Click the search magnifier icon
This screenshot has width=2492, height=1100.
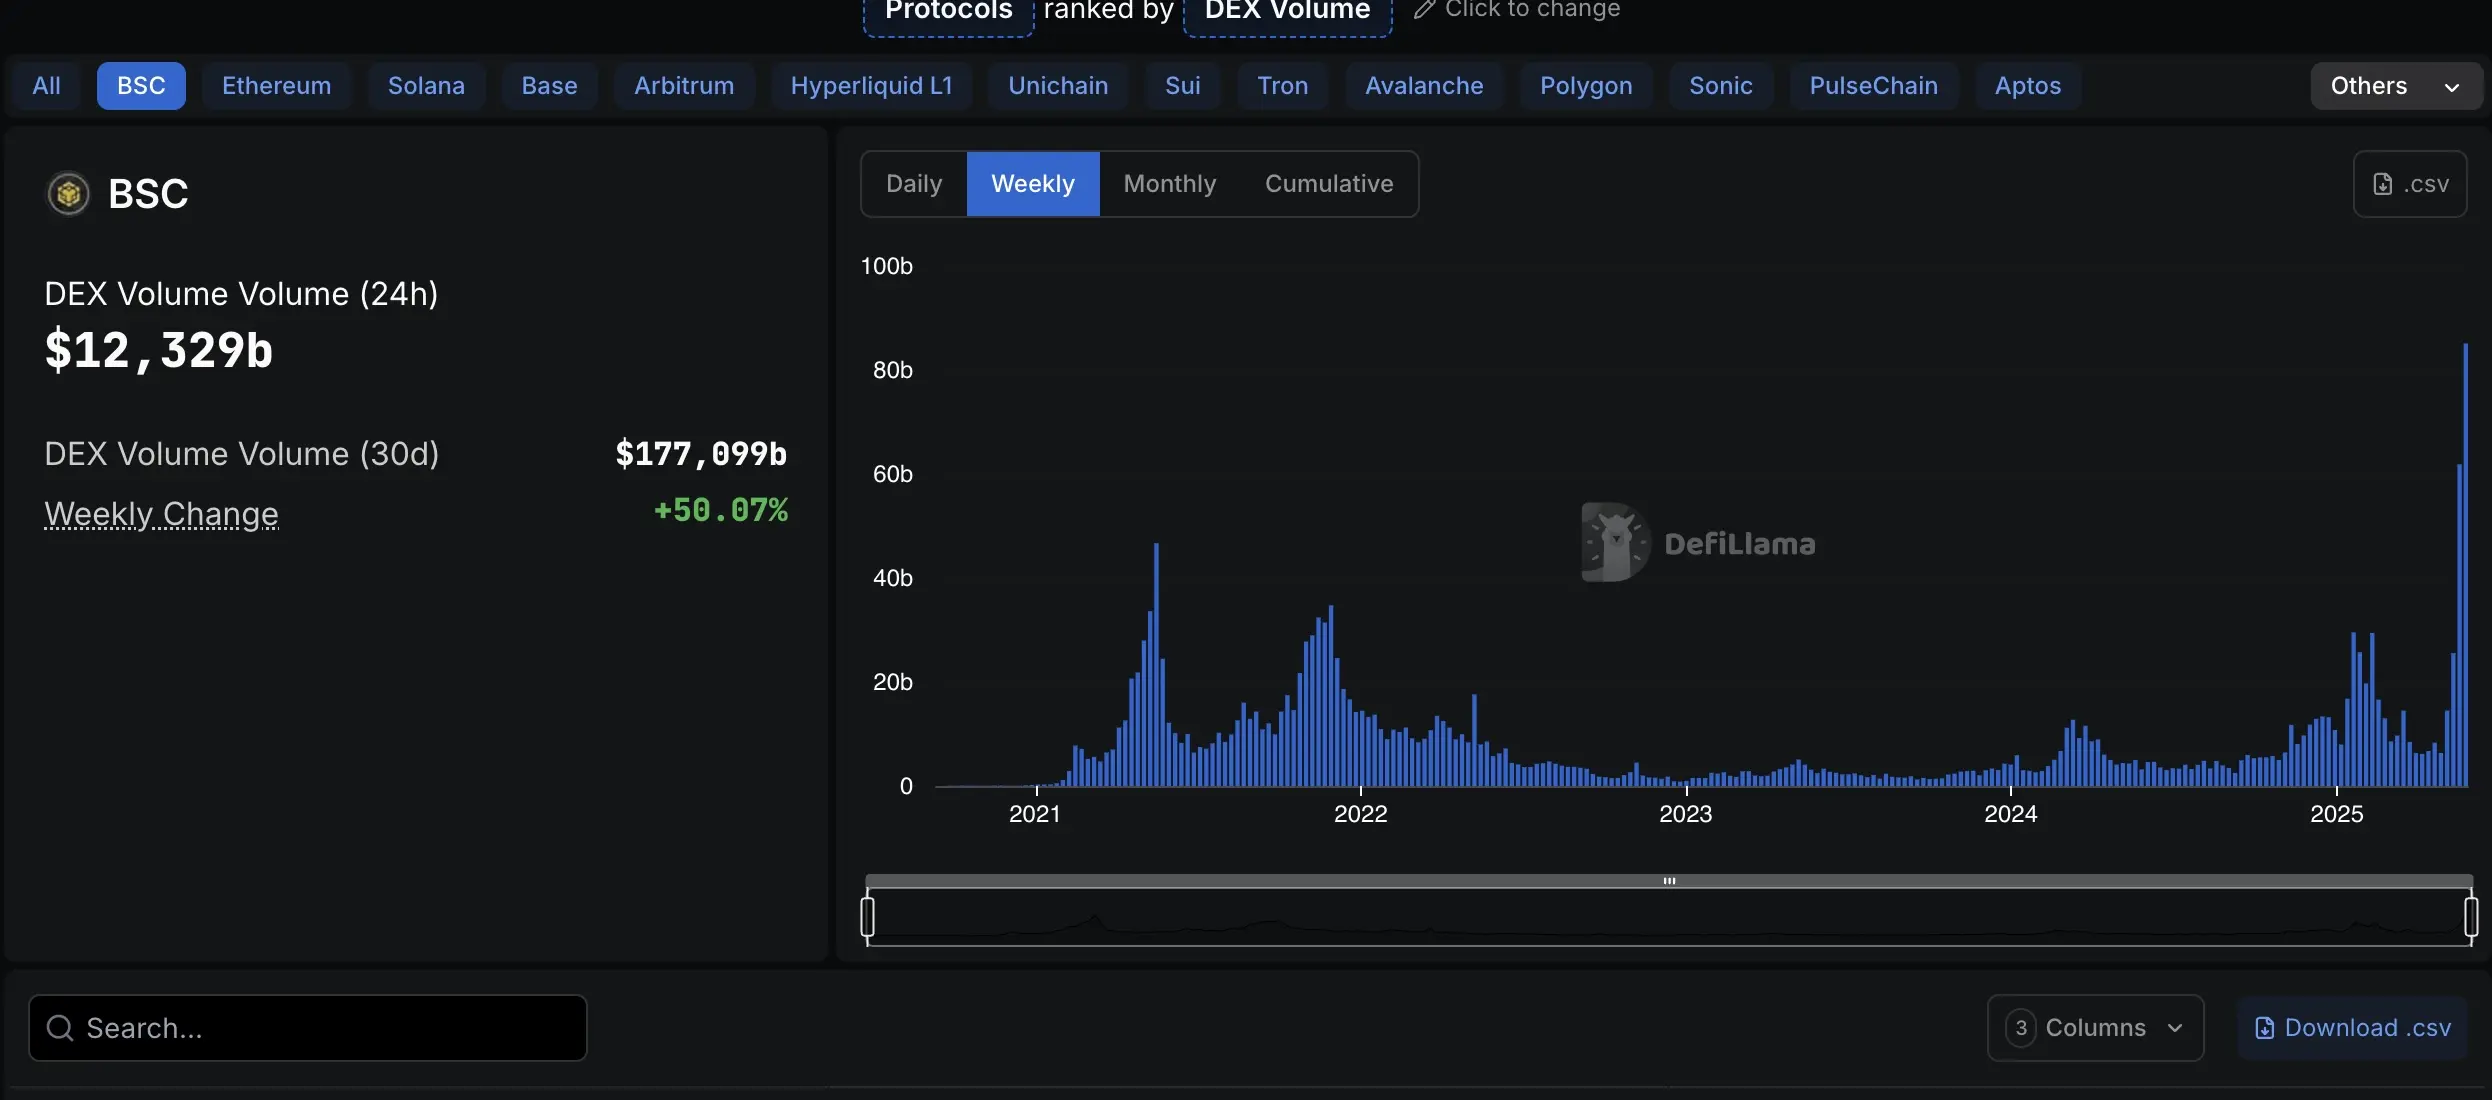(x=60, y=1028)
